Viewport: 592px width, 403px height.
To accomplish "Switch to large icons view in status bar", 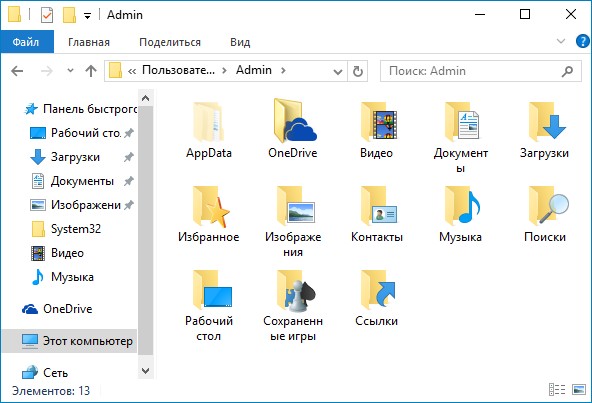I will coord(578,389).
